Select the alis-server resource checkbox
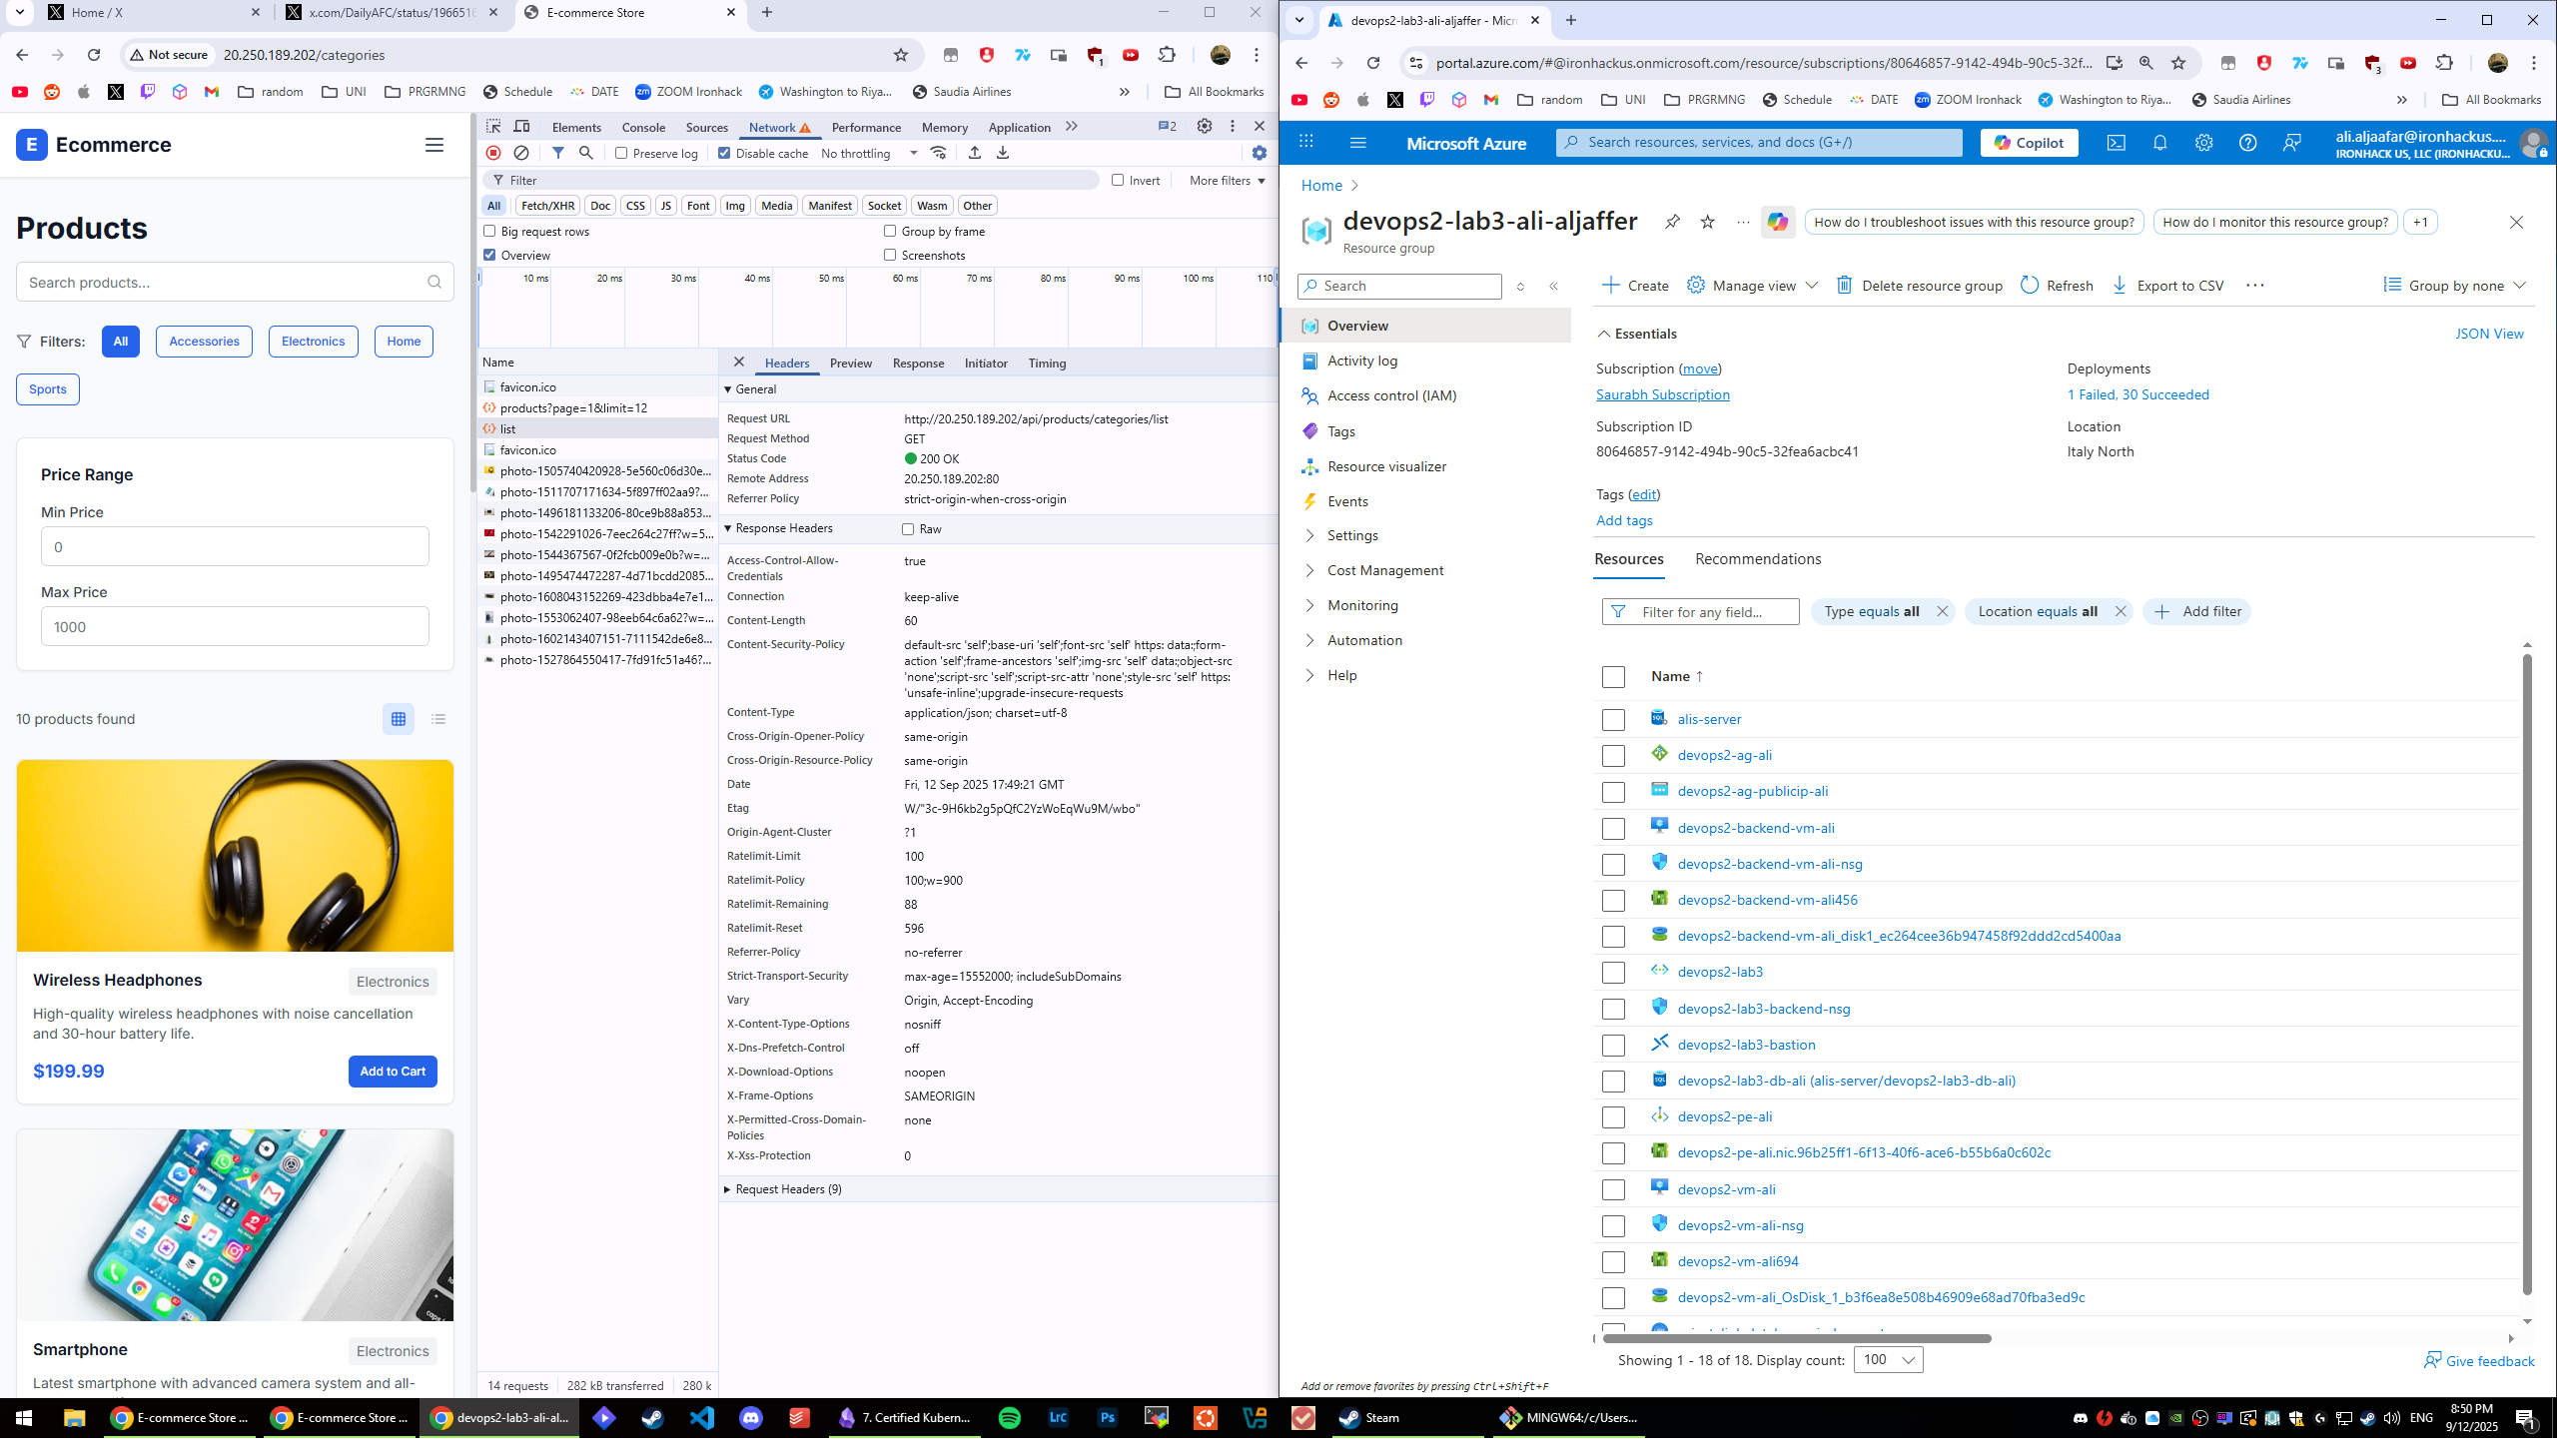The width and height of the screenshot is (2557, 1456). pyautogui.click(x=1613, y=720)
